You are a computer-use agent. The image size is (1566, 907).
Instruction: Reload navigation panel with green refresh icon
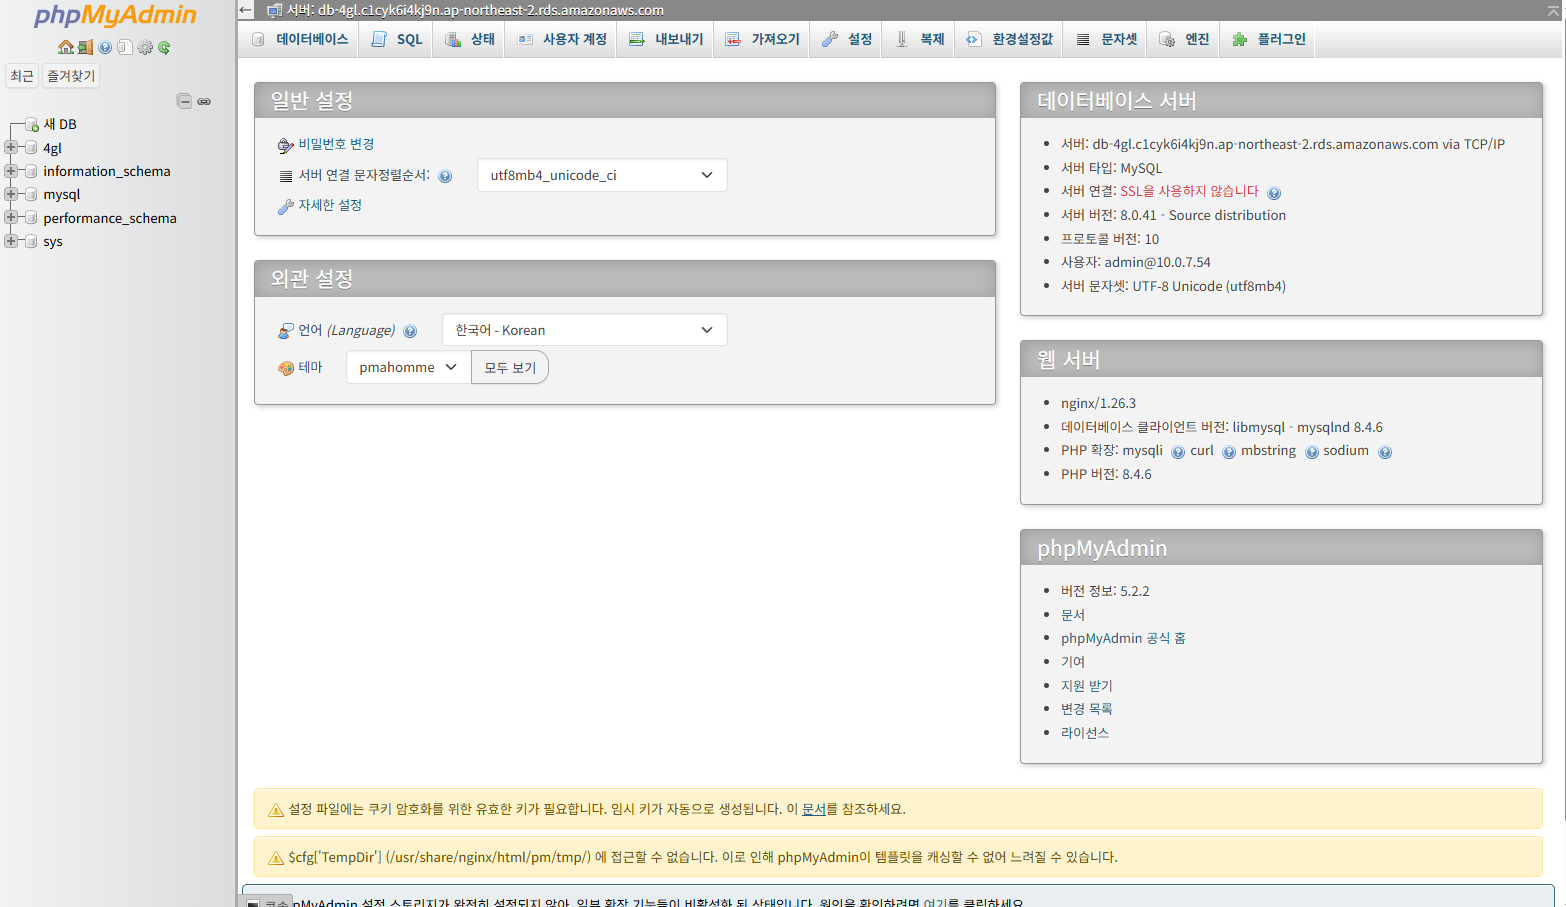point(164,47)
